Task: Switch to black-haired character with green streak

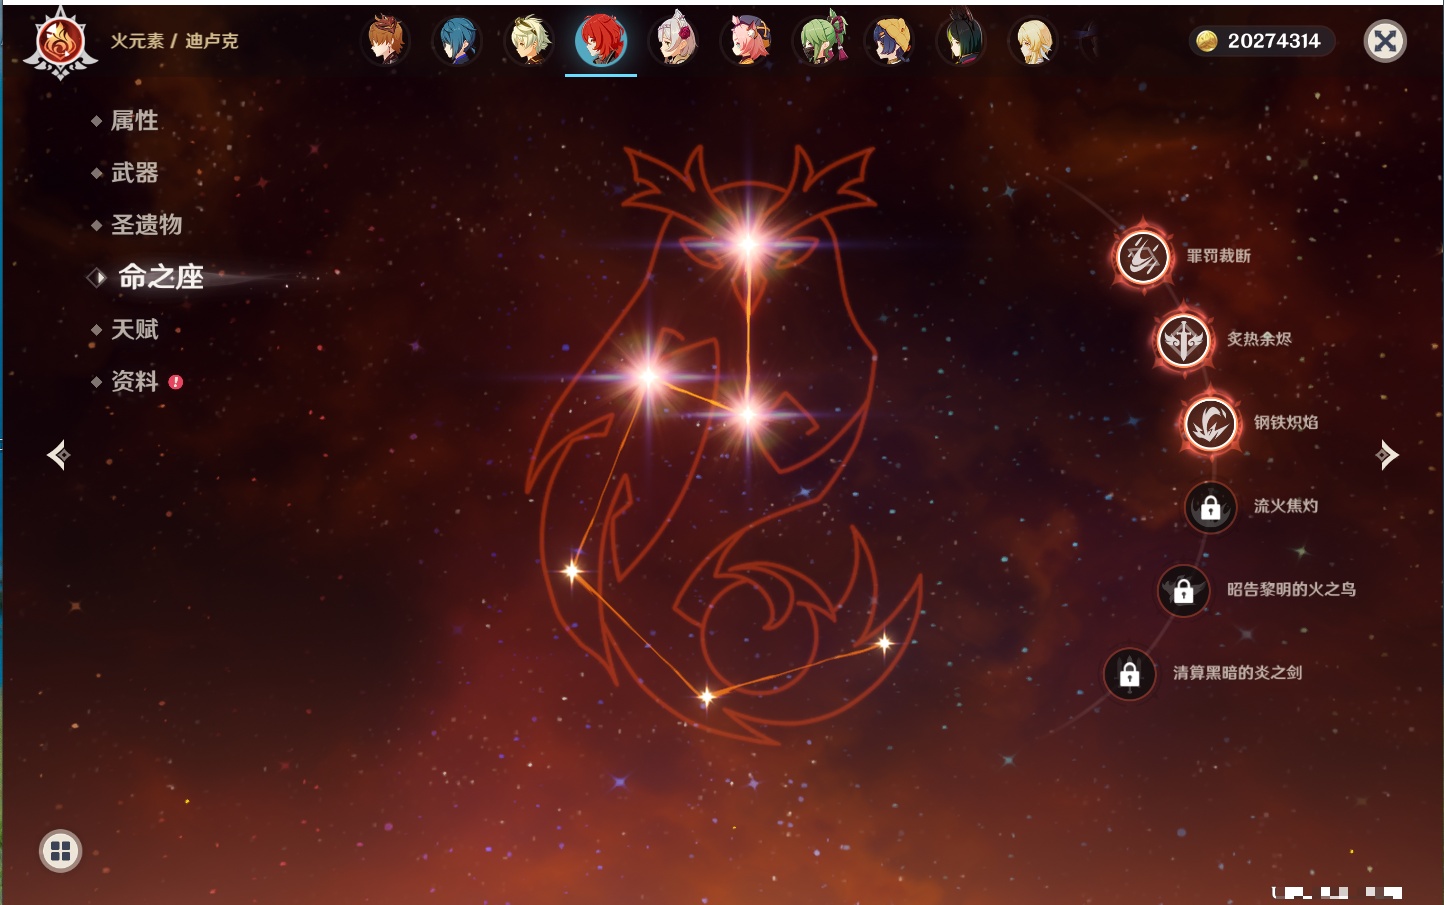Action: [962, 40]
